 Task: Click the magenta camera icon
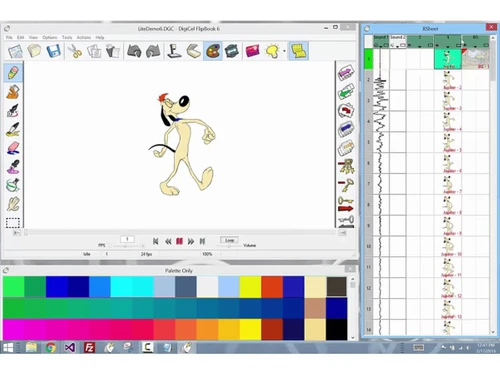[252, 51]
